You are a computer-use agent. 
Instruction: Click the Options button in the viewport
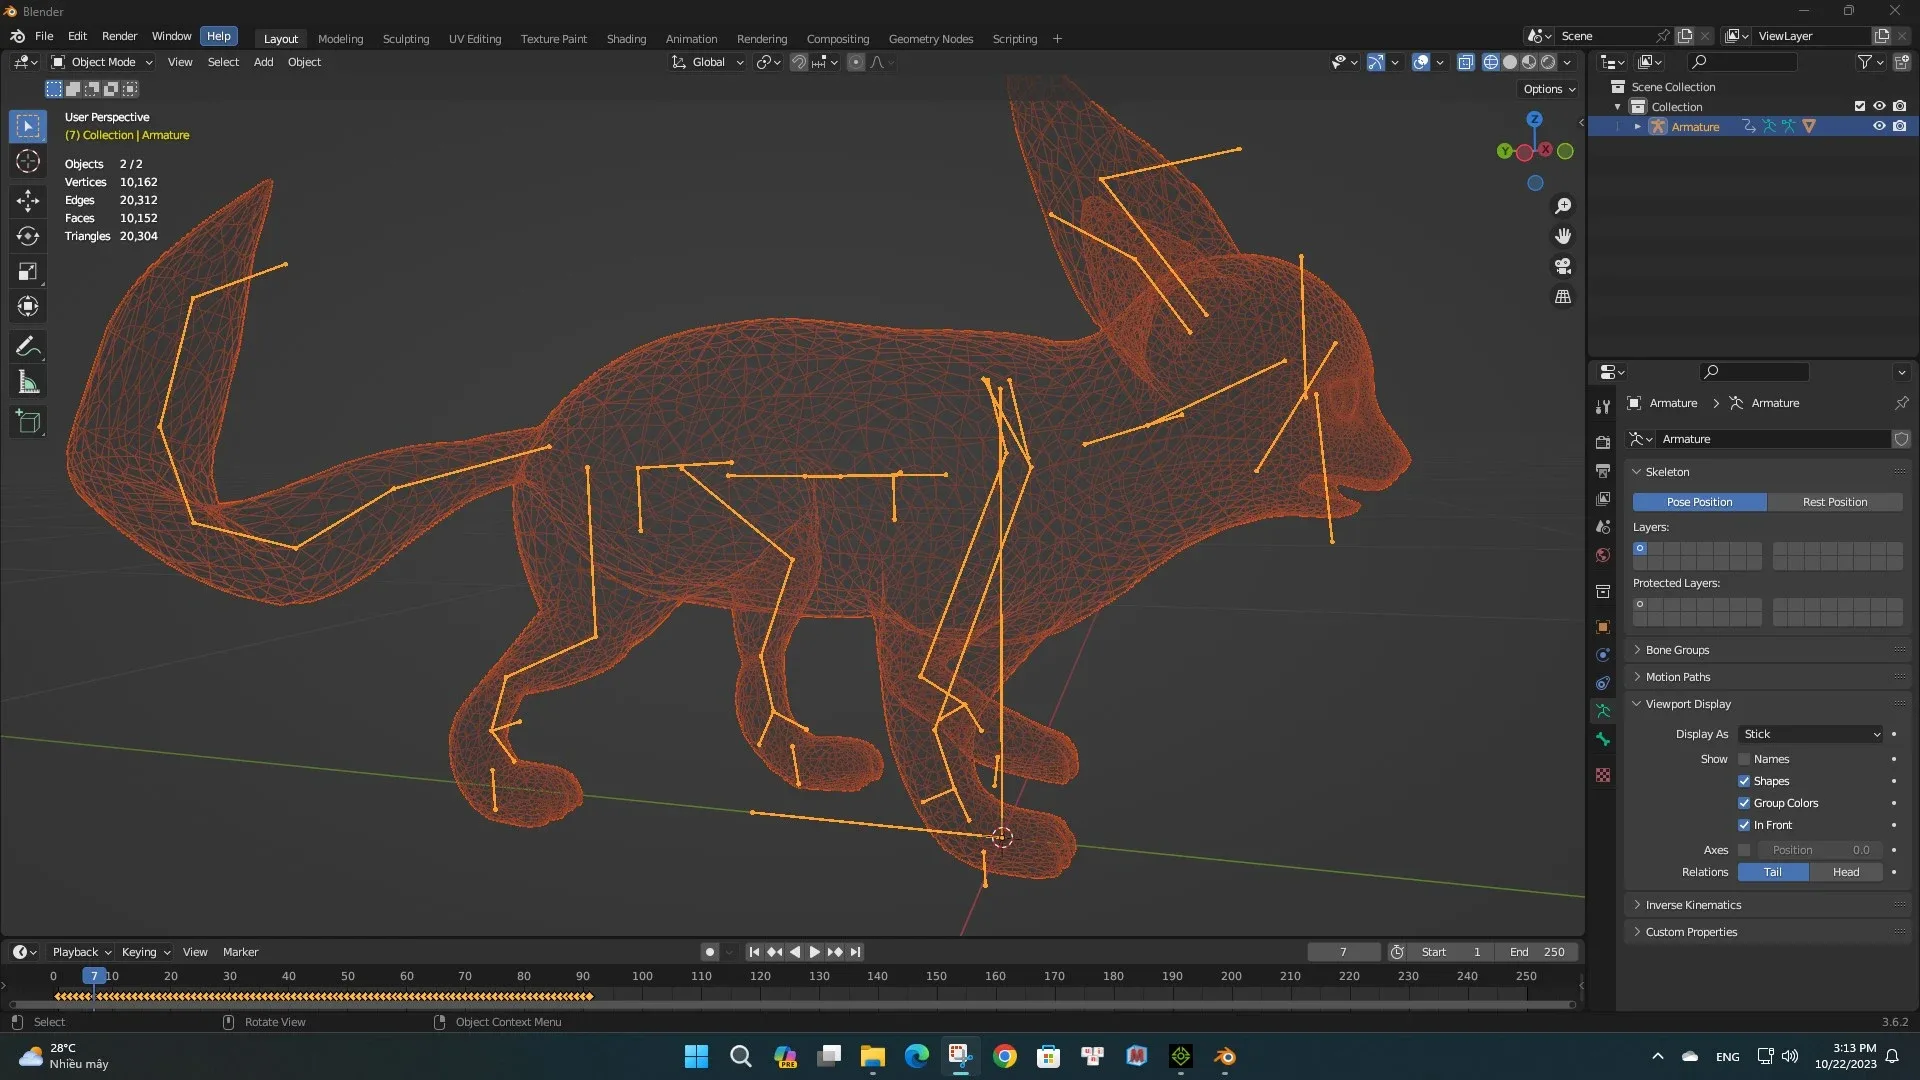[1546, 89]
